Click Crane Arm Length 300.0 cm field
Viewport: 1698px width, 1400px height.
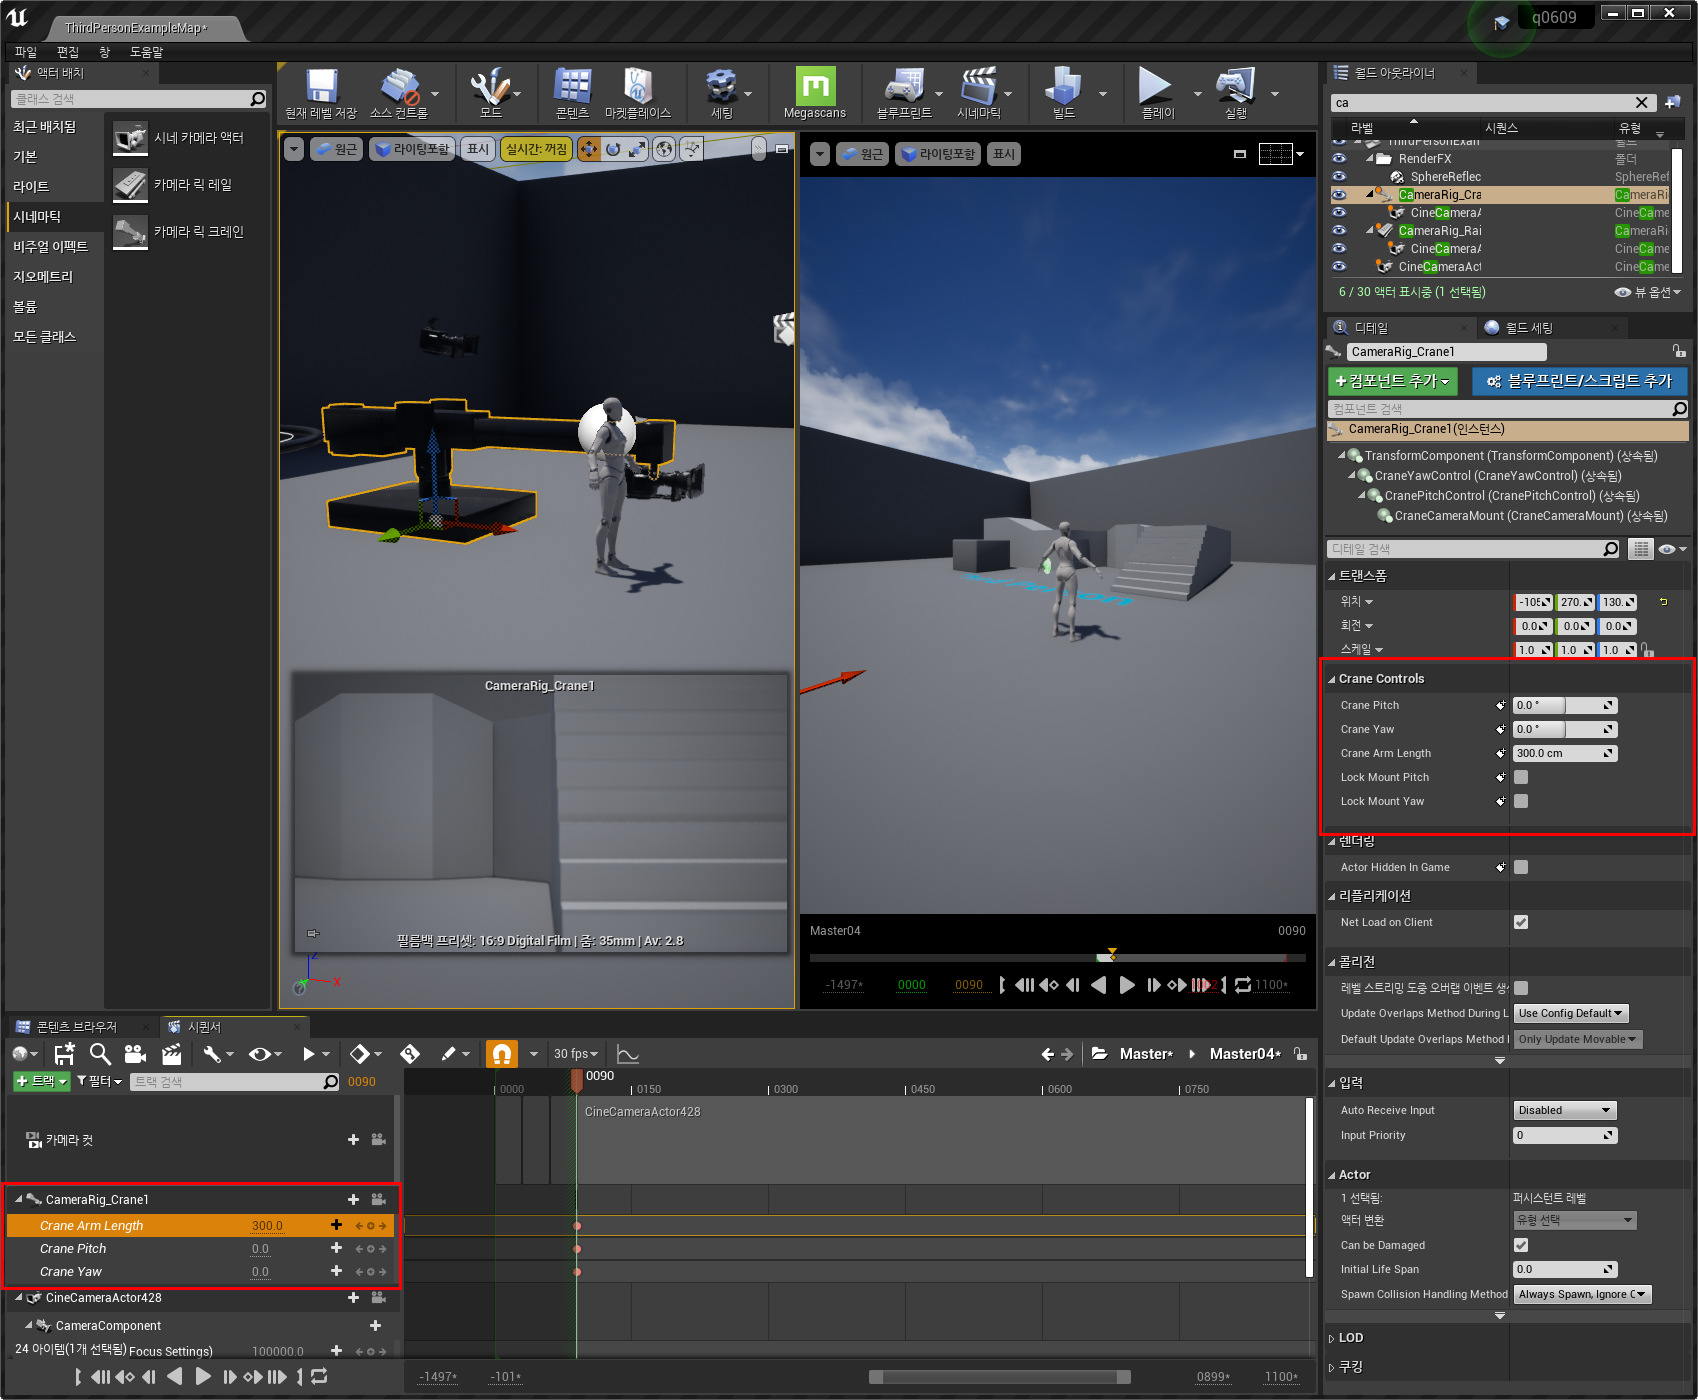1565,753
